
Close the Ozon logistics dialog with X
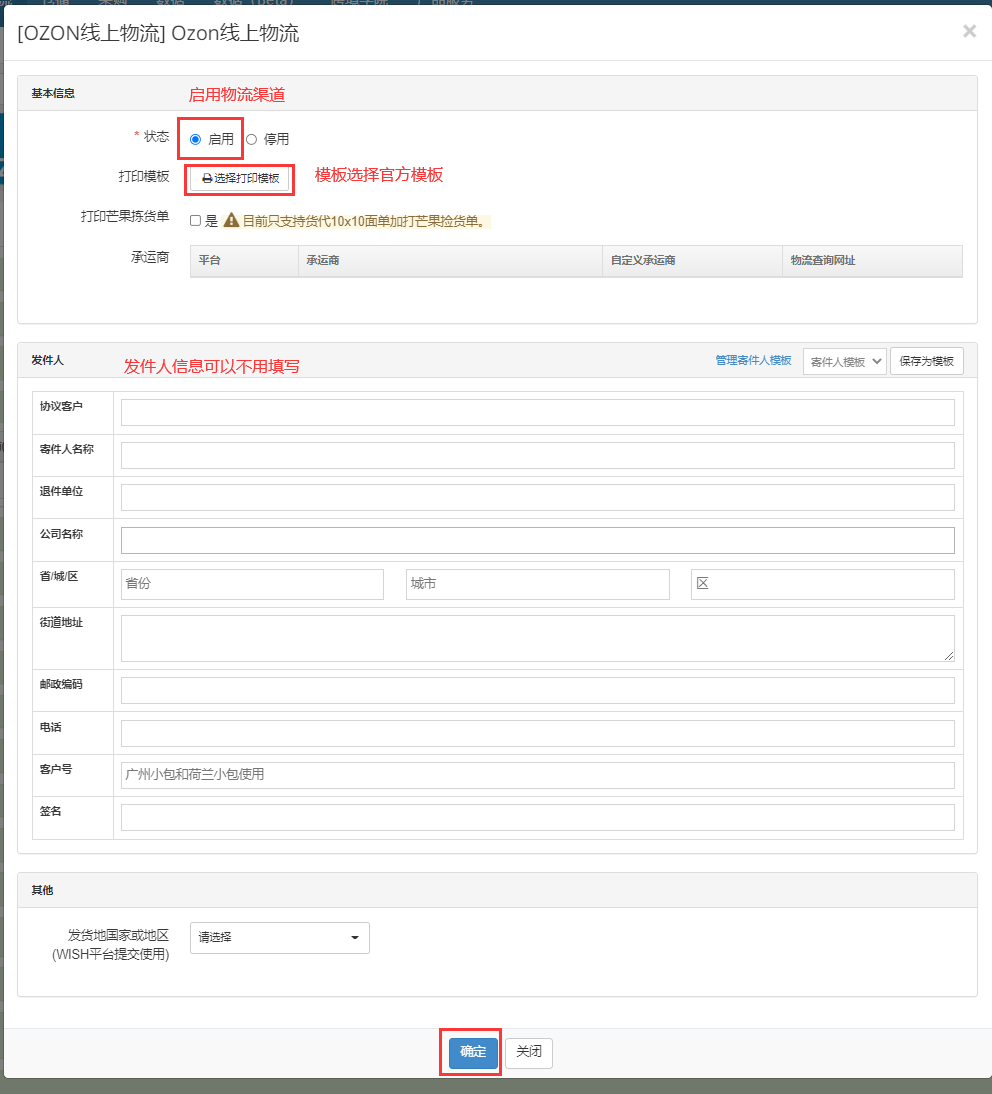[x=969, y=31]
